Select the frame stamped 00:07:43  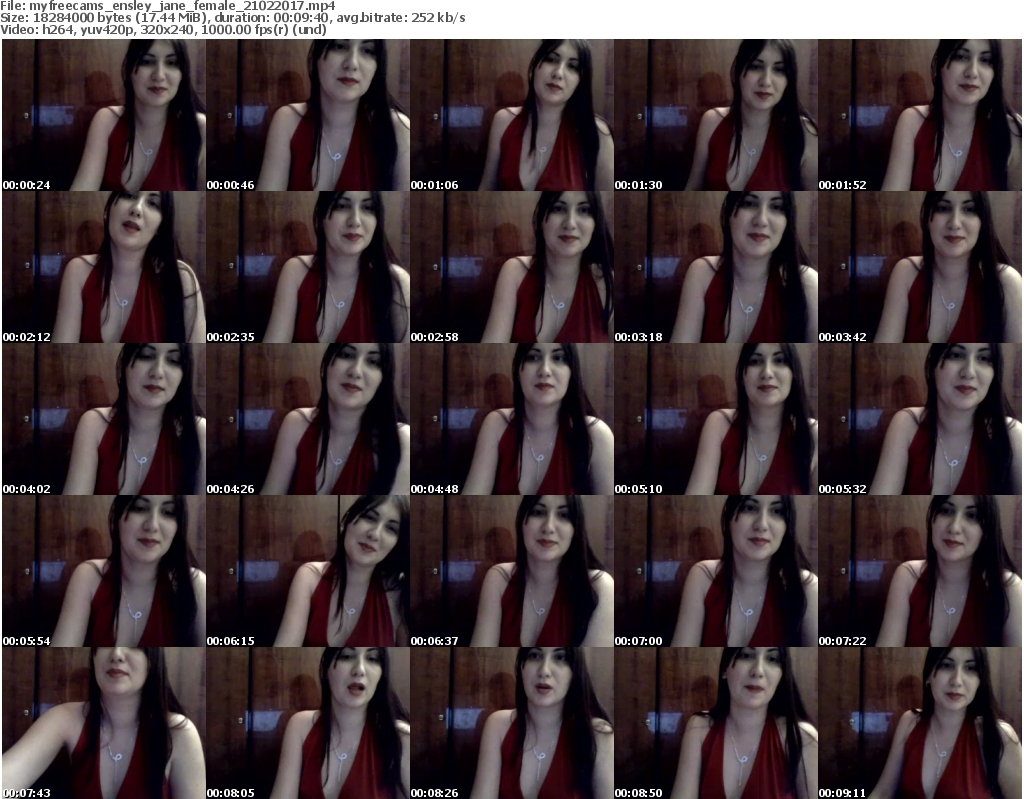pyautogui.click(x=104, y=723)
